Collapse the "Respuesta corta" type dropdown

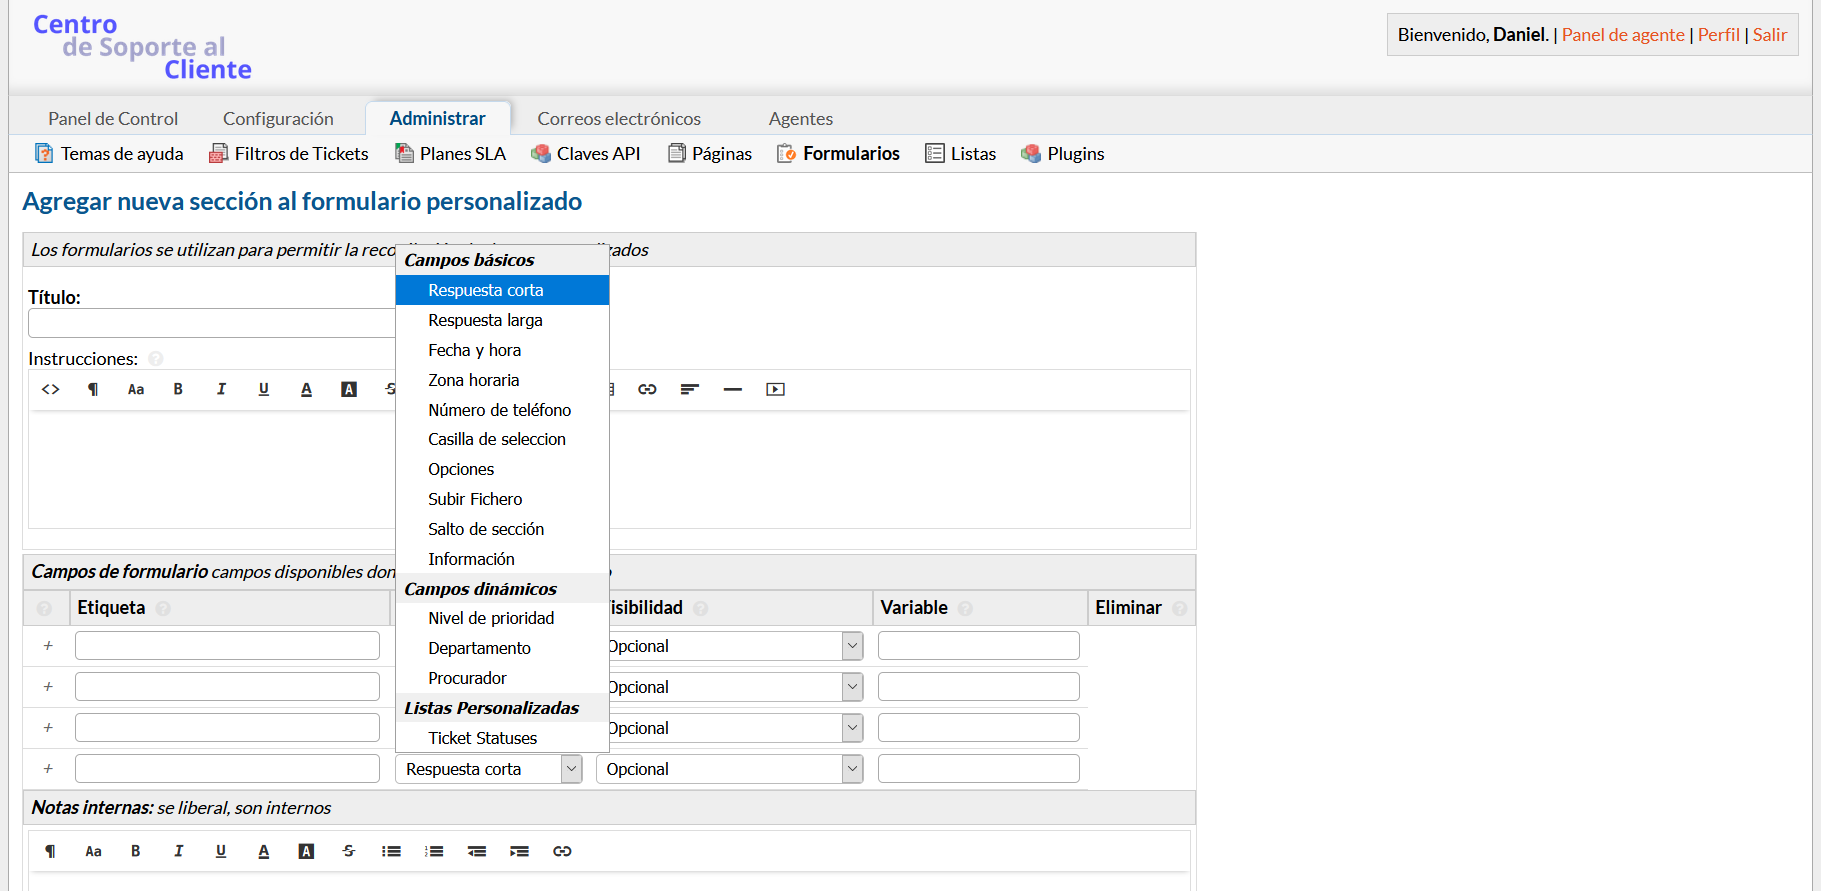coord(571,769)
